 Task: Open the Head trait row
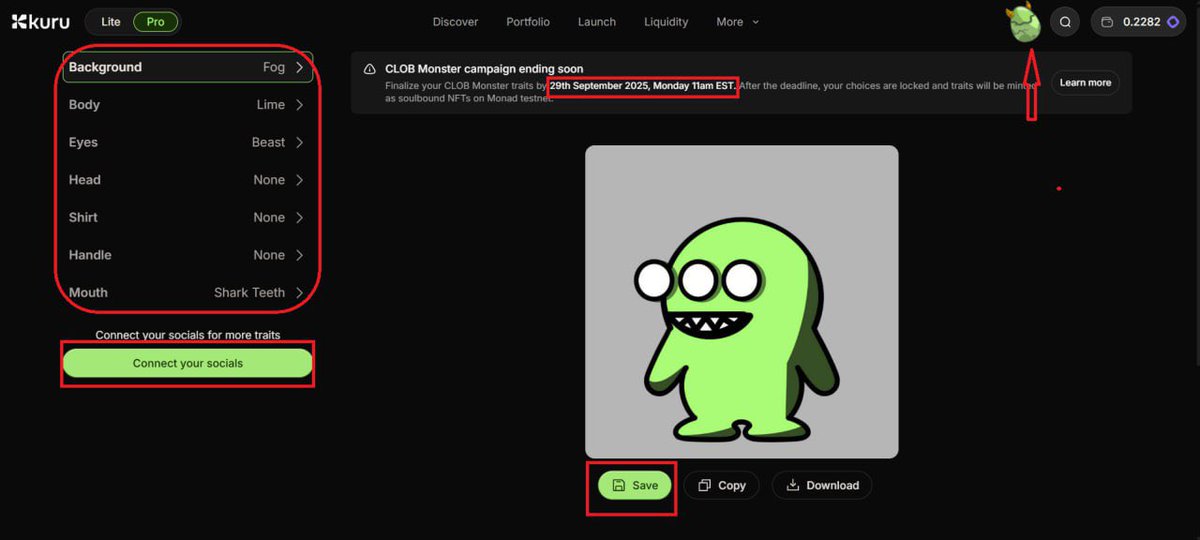pos(188,180)
